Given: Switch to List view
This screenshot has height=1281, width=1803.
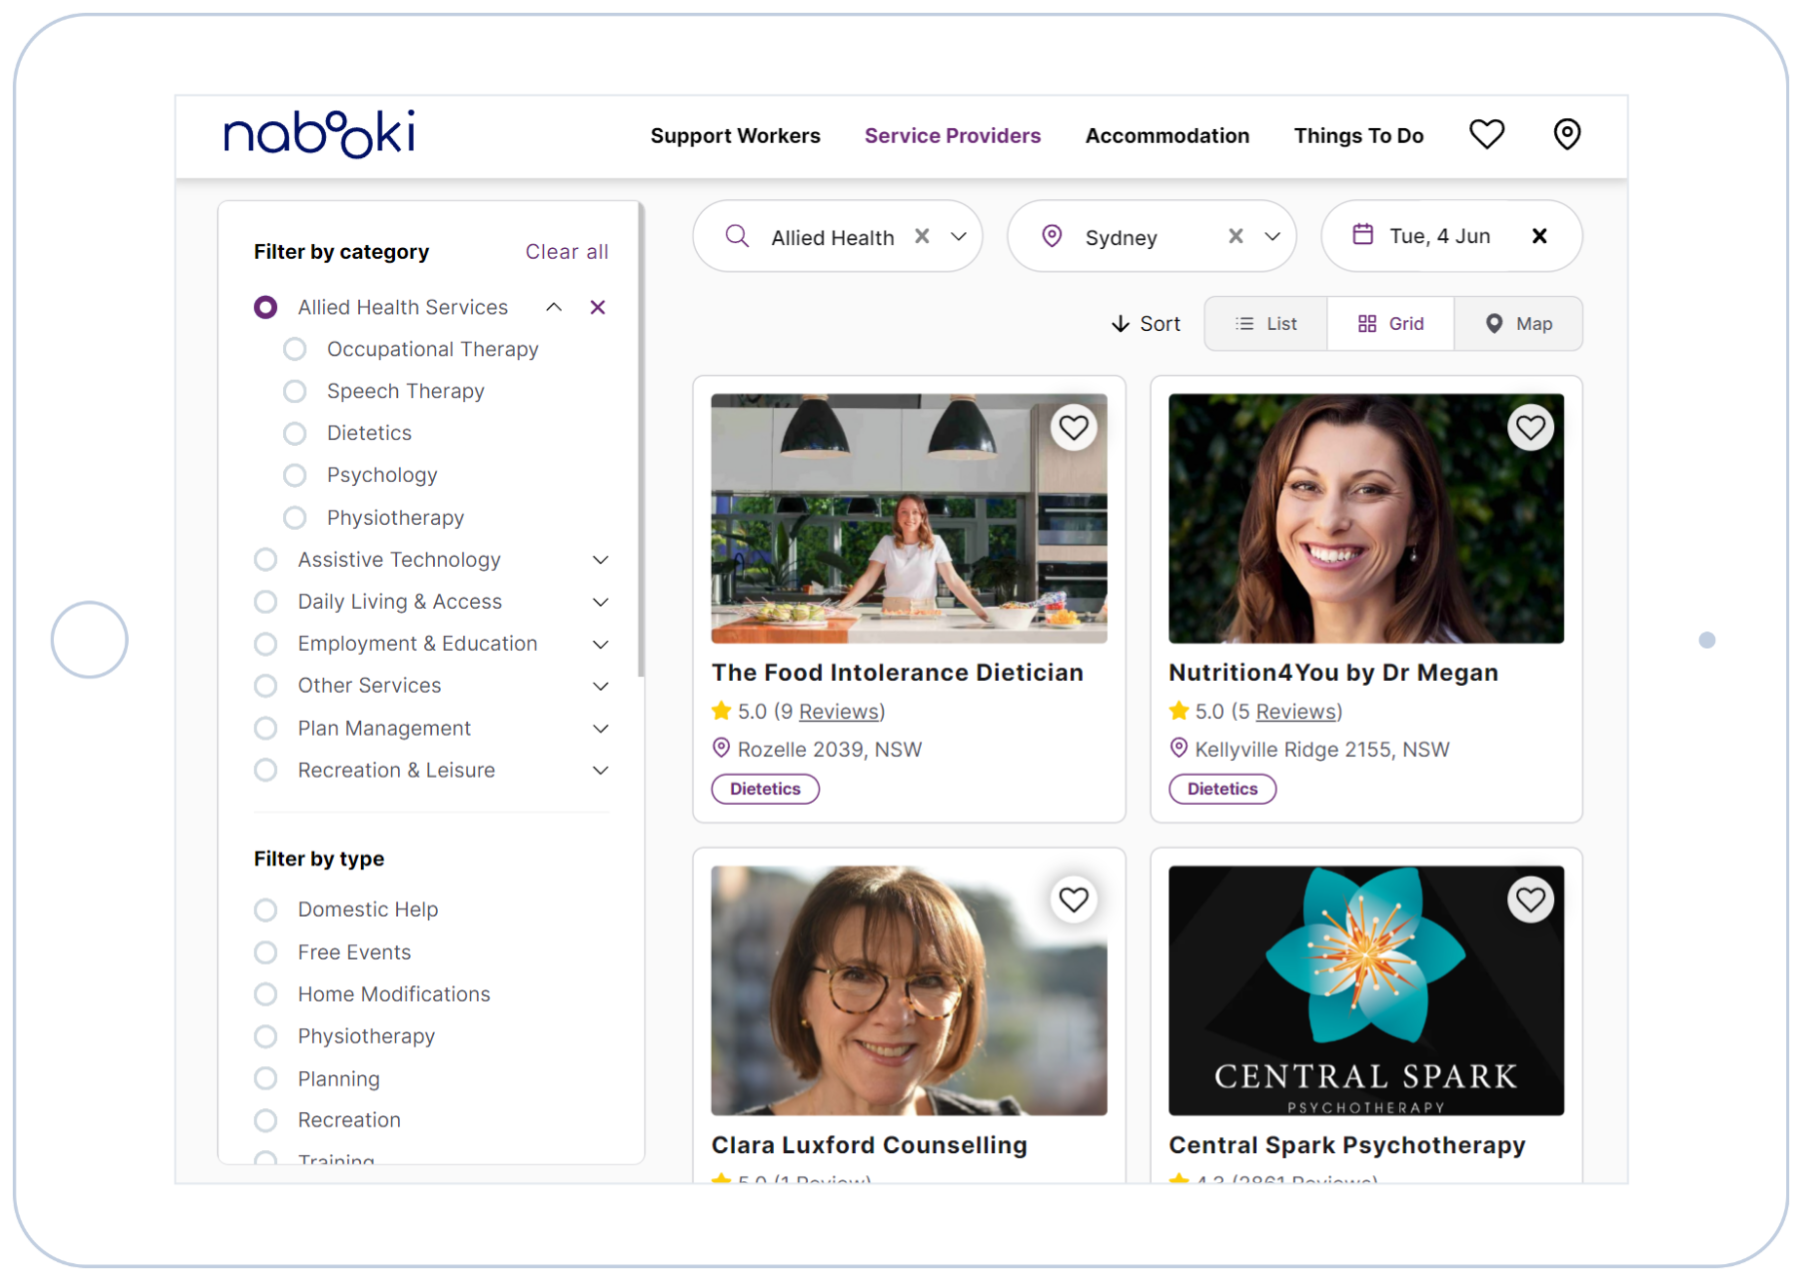Looking at the screenshot, I should pyautogui.click(x=1266, y=324).
